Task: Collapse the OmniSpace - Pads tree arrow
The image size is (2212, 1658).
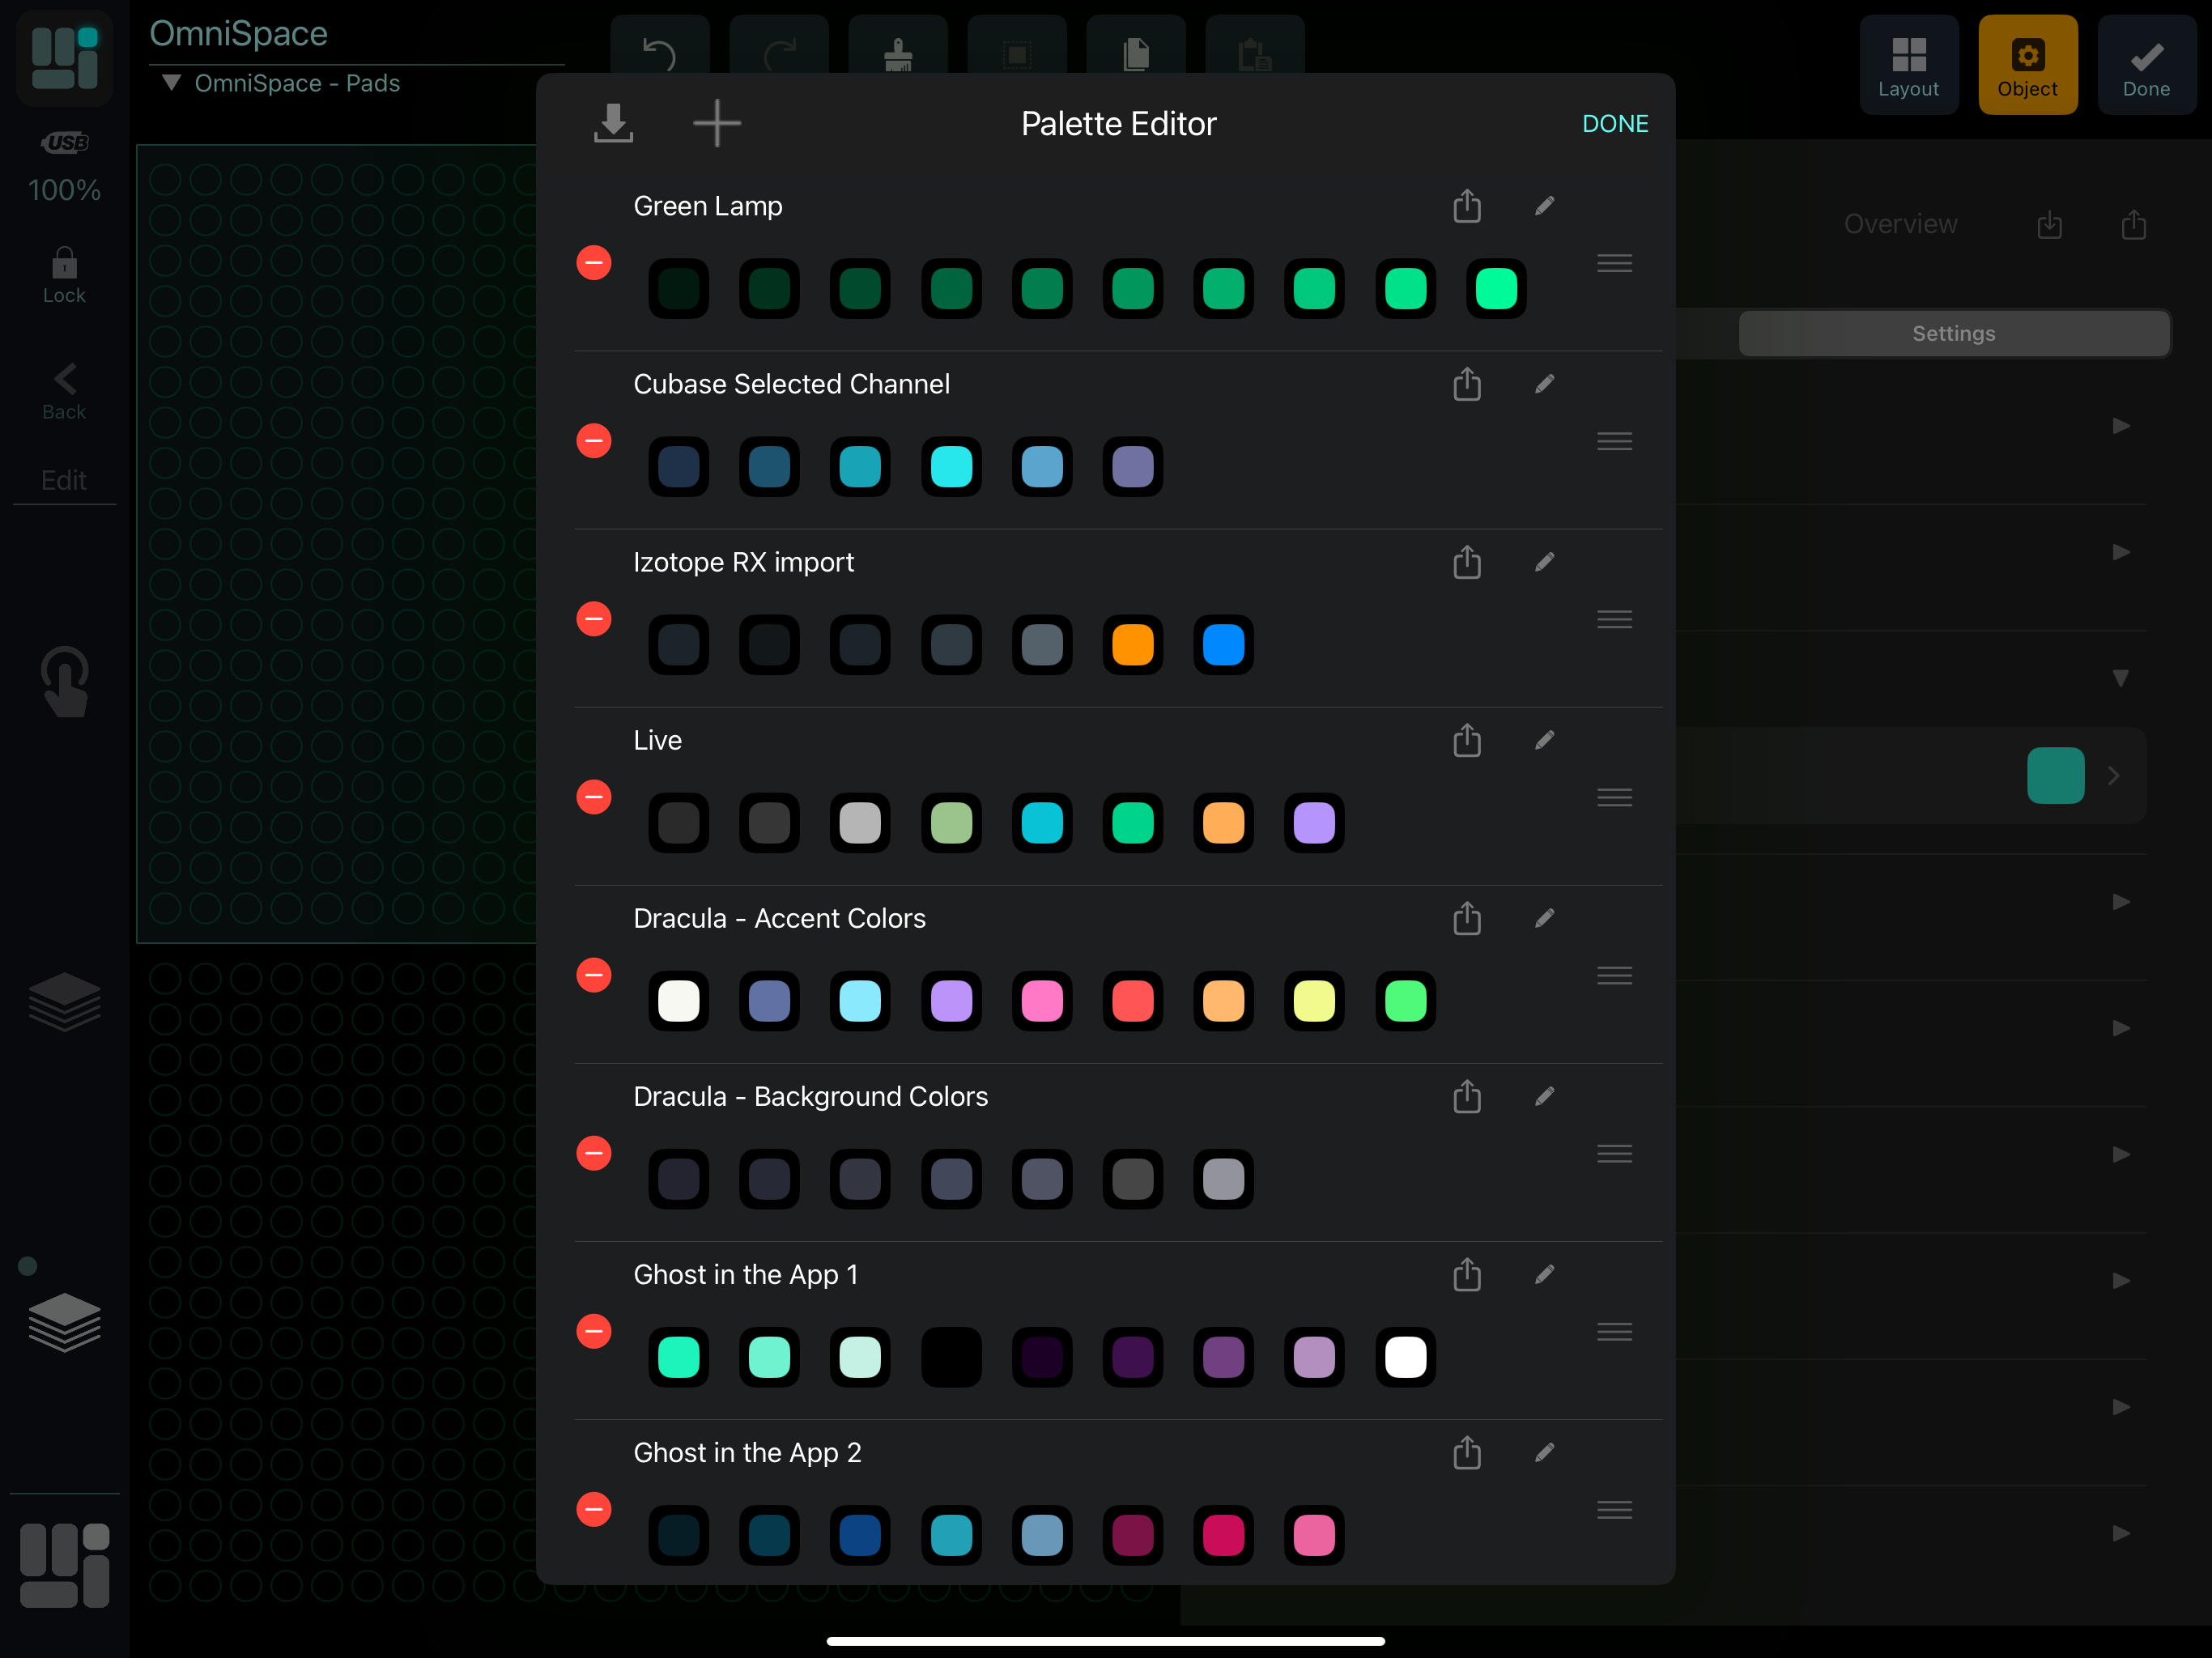Action: (172, 83)
